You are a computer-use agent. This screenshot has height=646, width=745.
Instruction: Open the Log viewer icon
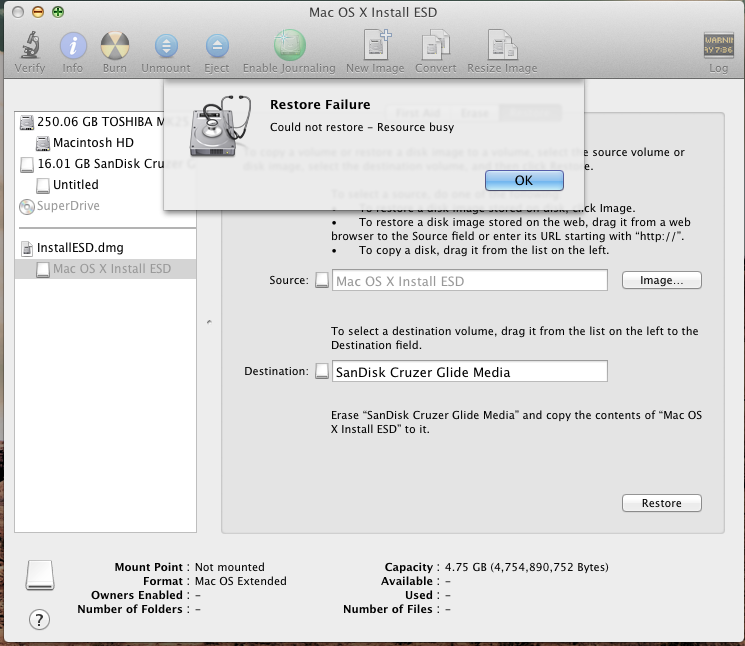(718, 52)
